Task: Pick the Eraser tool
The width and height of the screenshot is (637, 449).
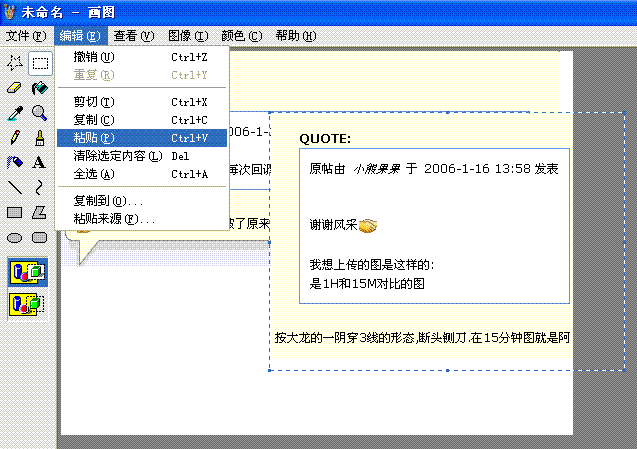Action: coord(15,88)
